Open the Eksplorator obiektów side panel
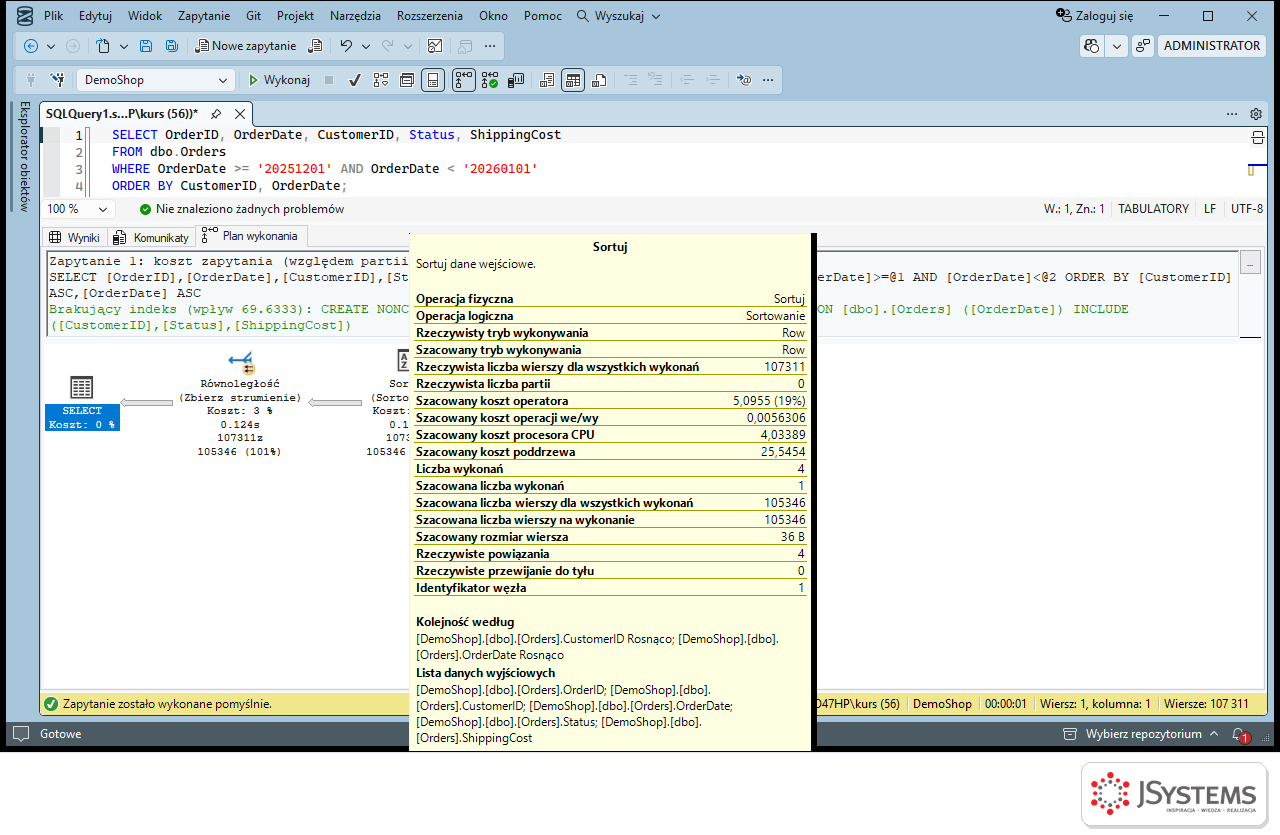This screenshot has width=1280, height=835. click(x=25, y=155)
